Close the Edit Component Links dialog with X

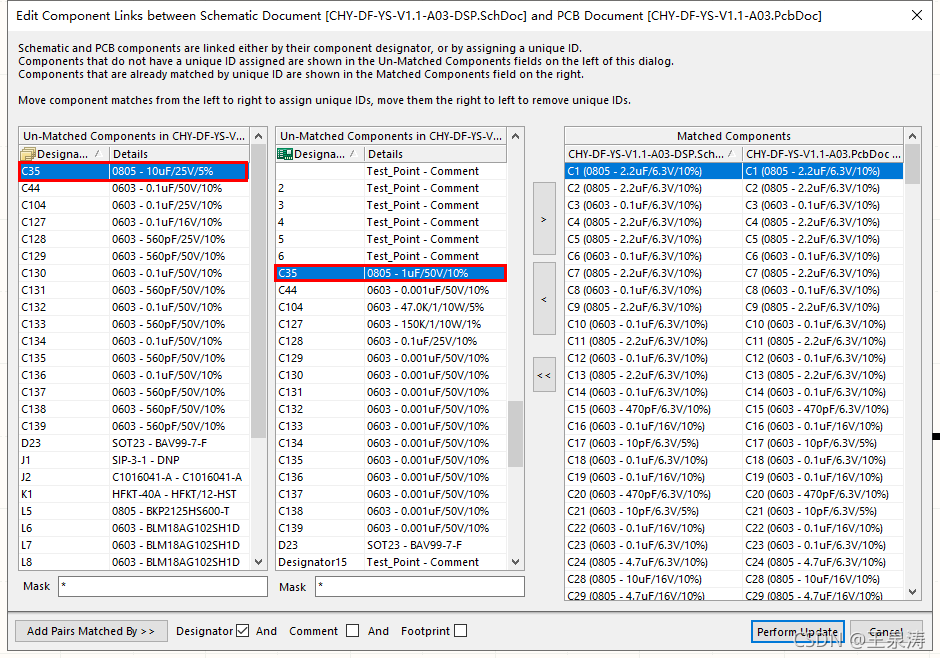[x=917, y=14]
